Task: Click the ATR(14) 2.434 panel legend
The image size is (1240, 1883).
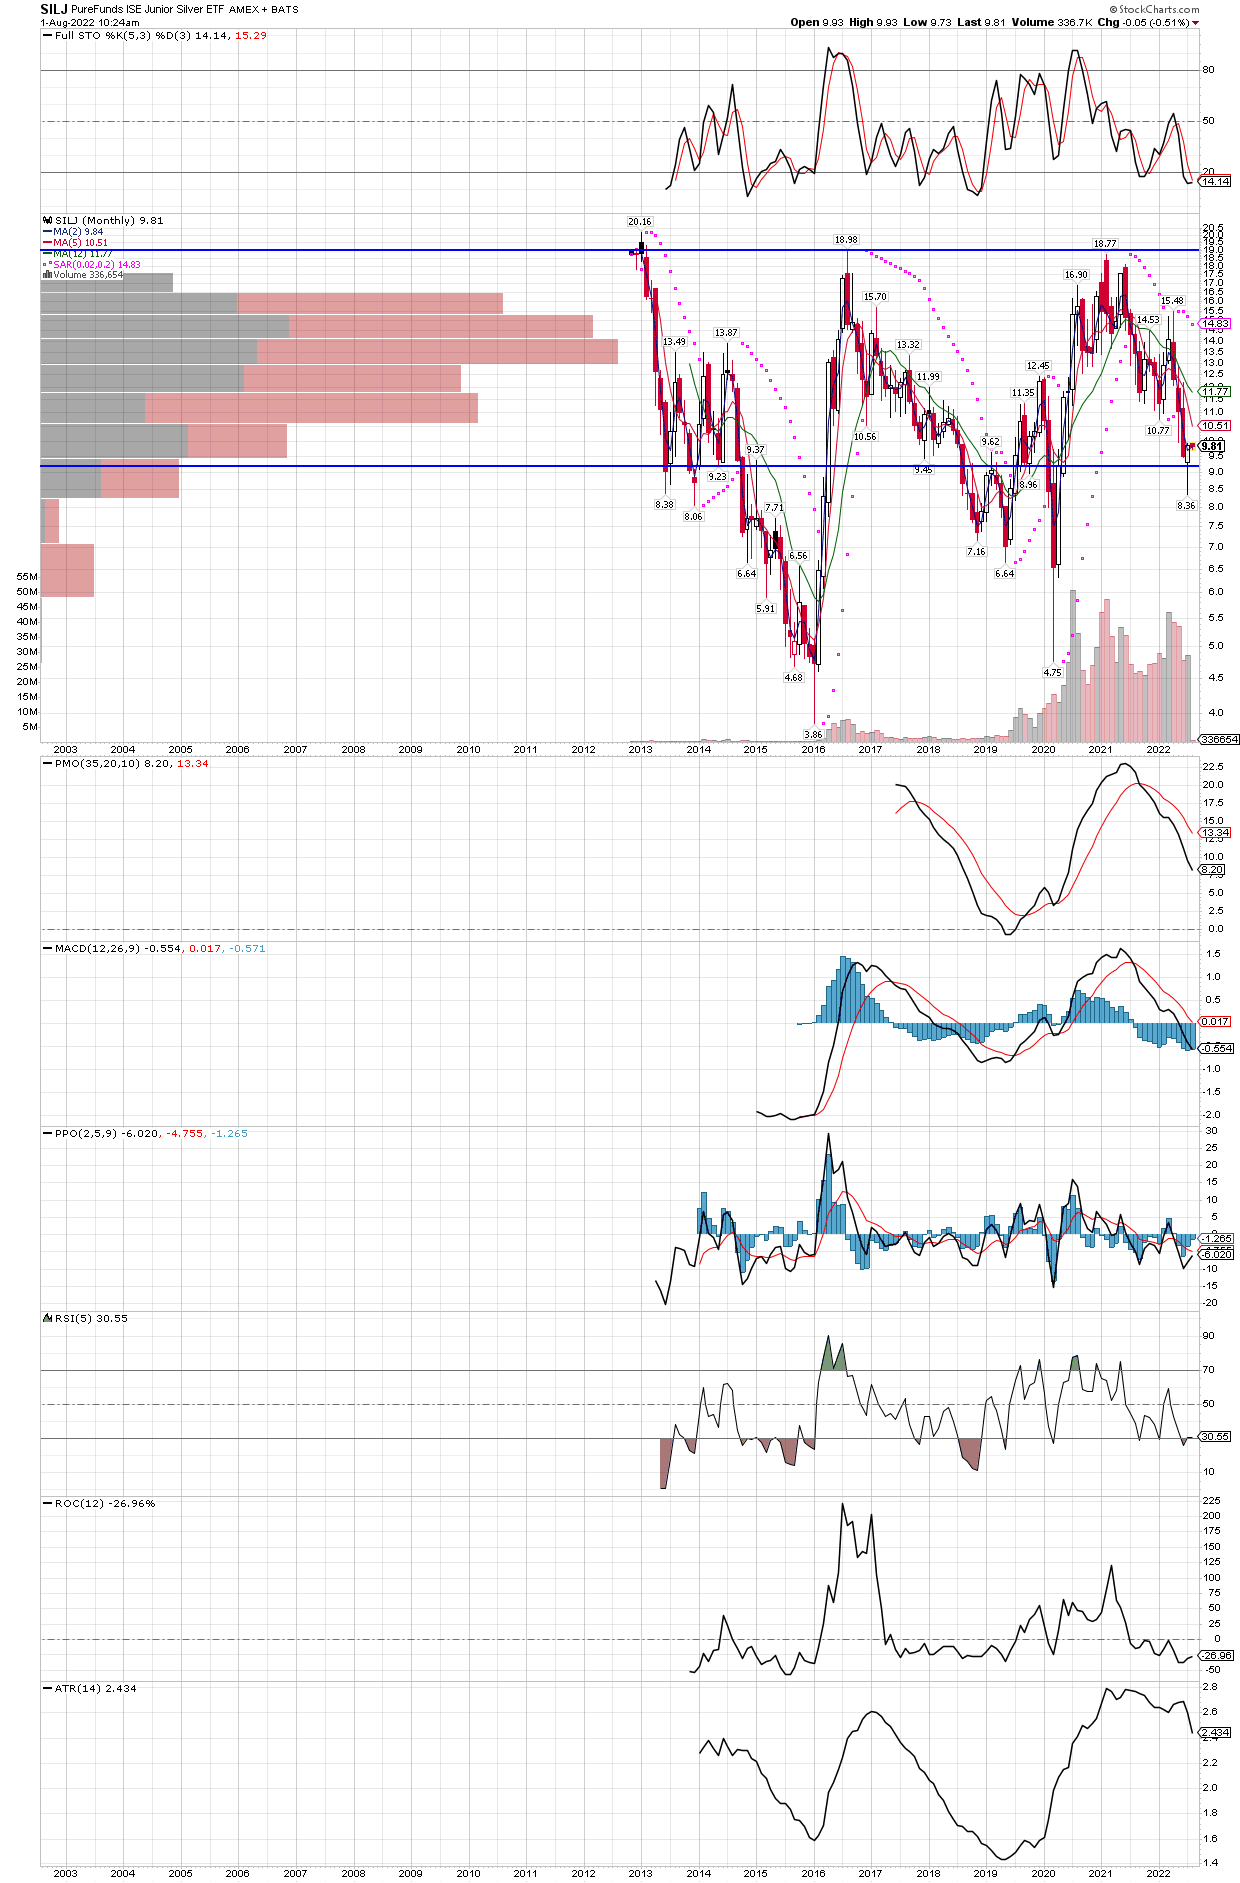Action: (89, 1688)
